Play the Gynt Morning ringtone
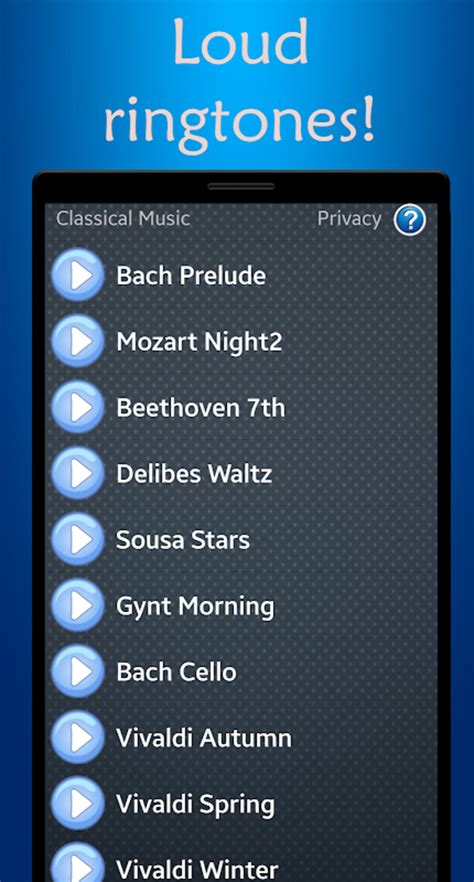 [78, 605]
